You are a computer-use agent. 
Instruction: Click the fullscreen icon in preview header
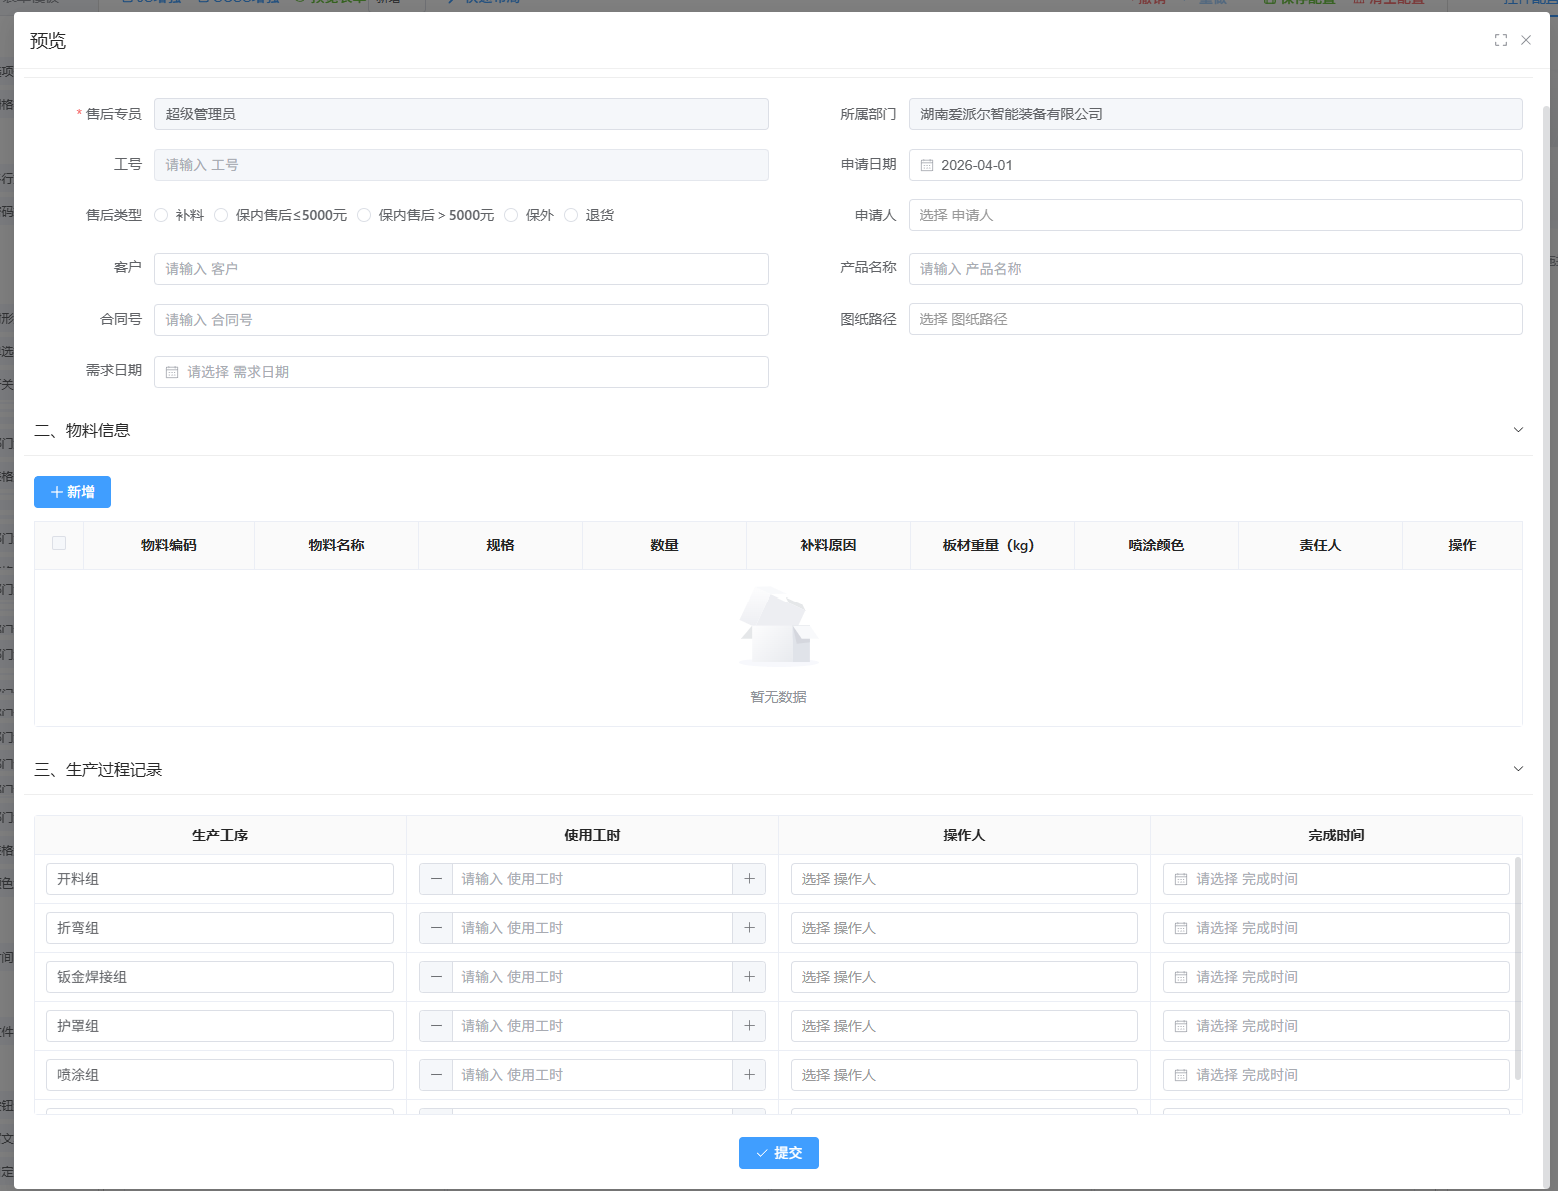[1500, 40]
